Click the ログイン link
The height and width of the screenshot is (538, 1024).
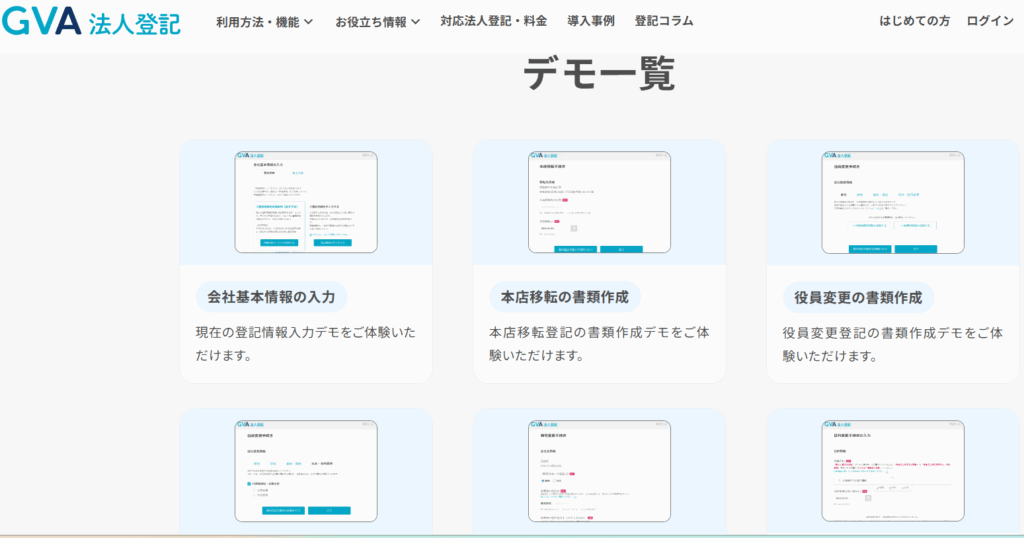989,21
